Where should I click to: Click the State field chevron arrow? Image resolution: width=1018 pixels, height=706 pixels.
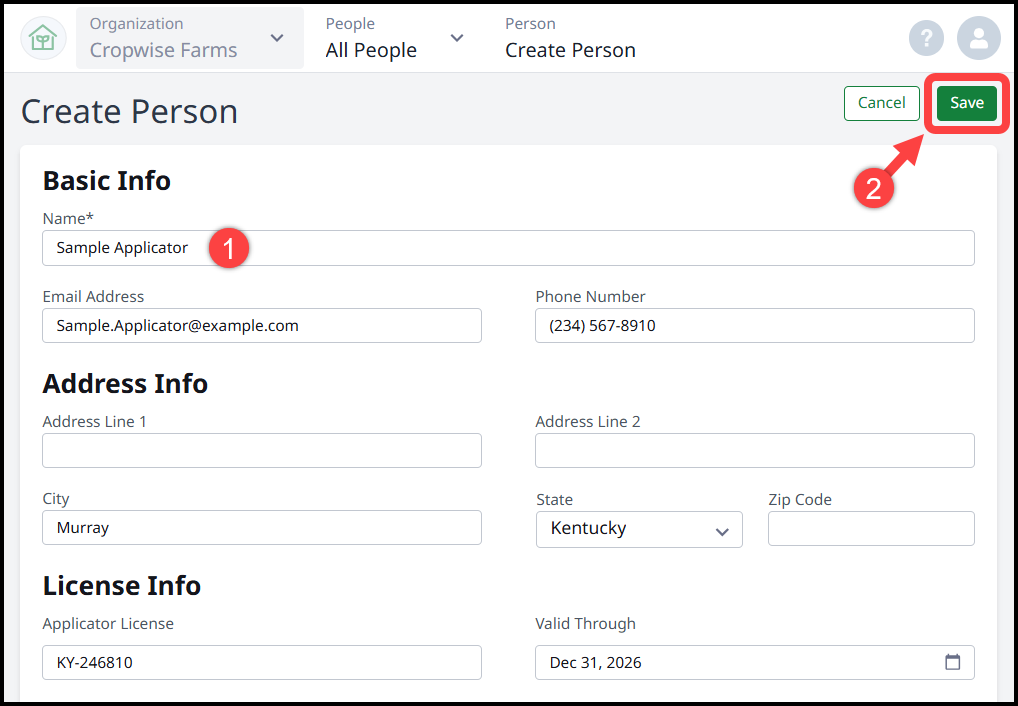[x=721, y=529]
